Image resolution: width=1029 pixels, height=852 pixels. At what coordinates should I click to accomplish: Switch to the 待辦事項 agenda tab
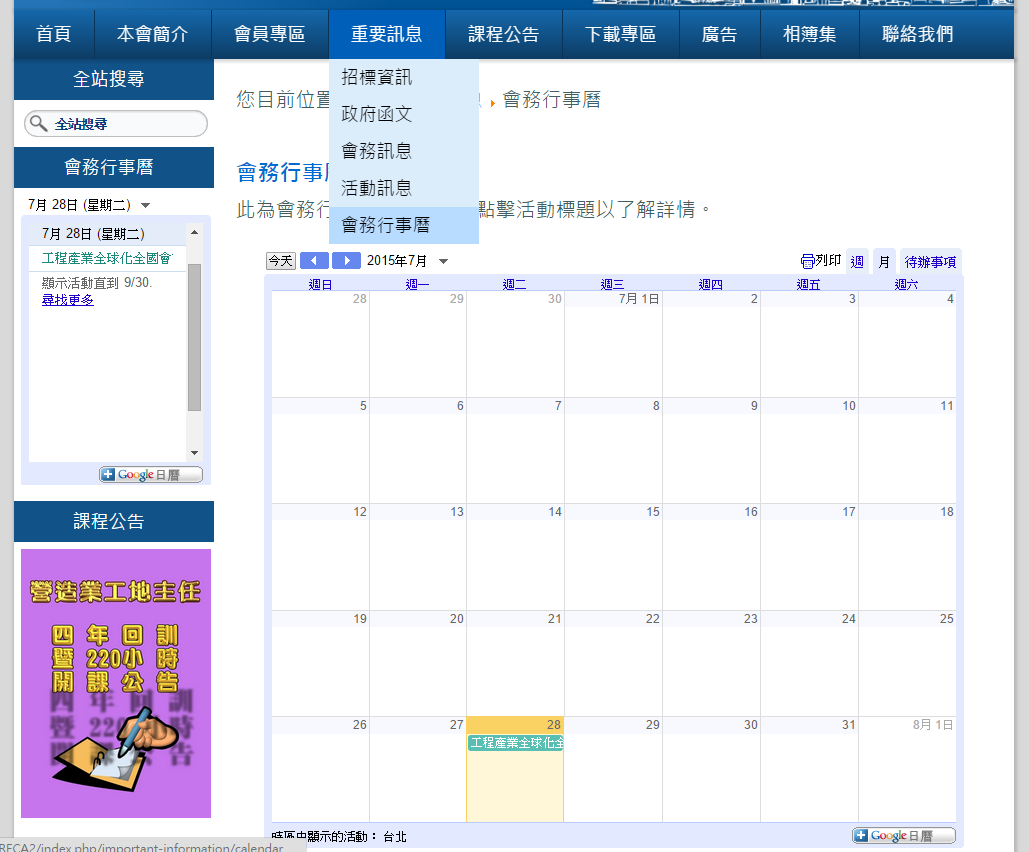(930, 262)
